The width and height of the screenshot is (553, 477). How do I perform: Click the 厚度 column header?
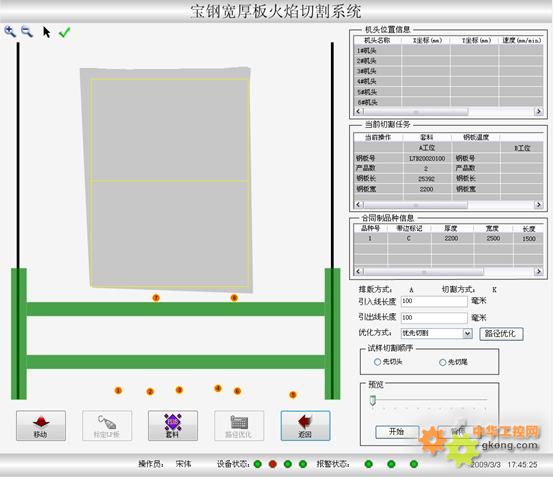[451, 228]
